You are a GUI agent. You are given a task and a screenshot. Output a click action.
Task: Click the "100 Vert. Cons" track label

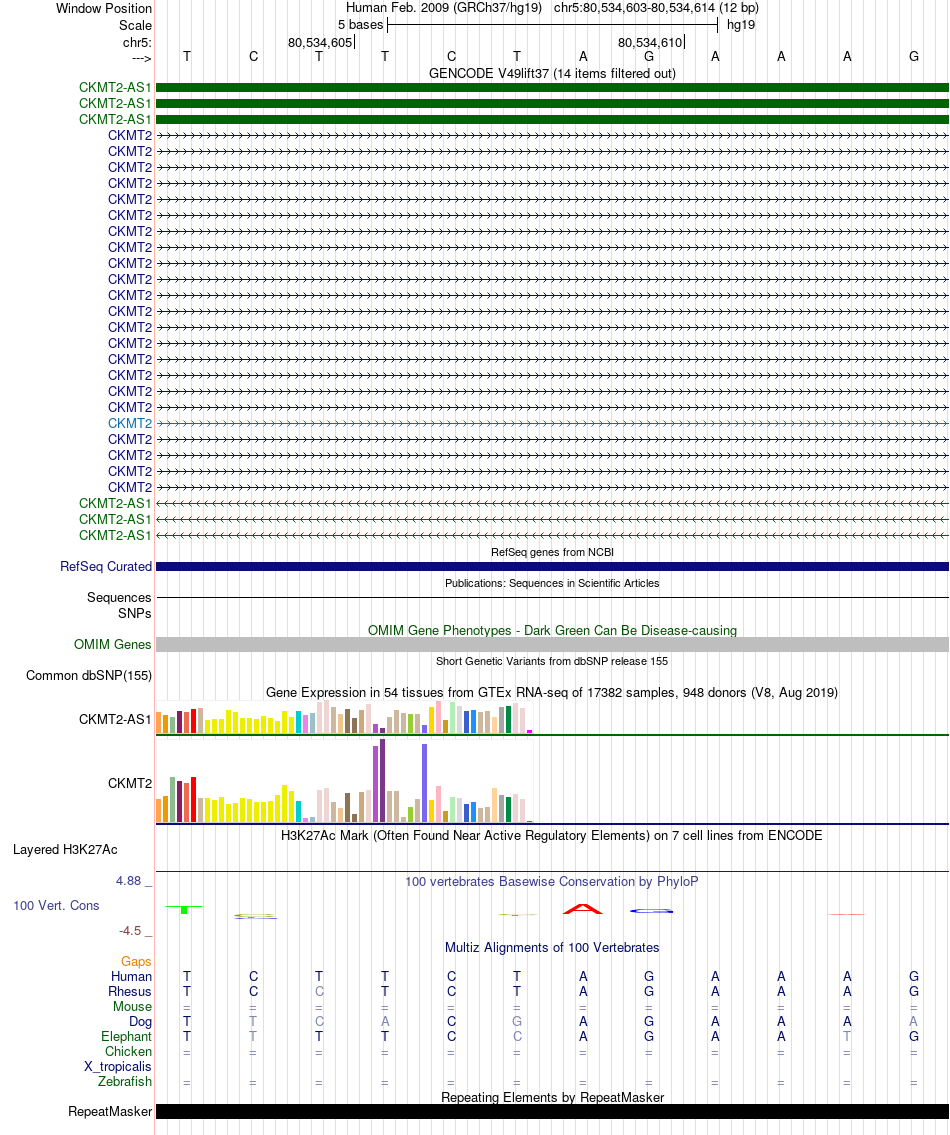(56, 906)
